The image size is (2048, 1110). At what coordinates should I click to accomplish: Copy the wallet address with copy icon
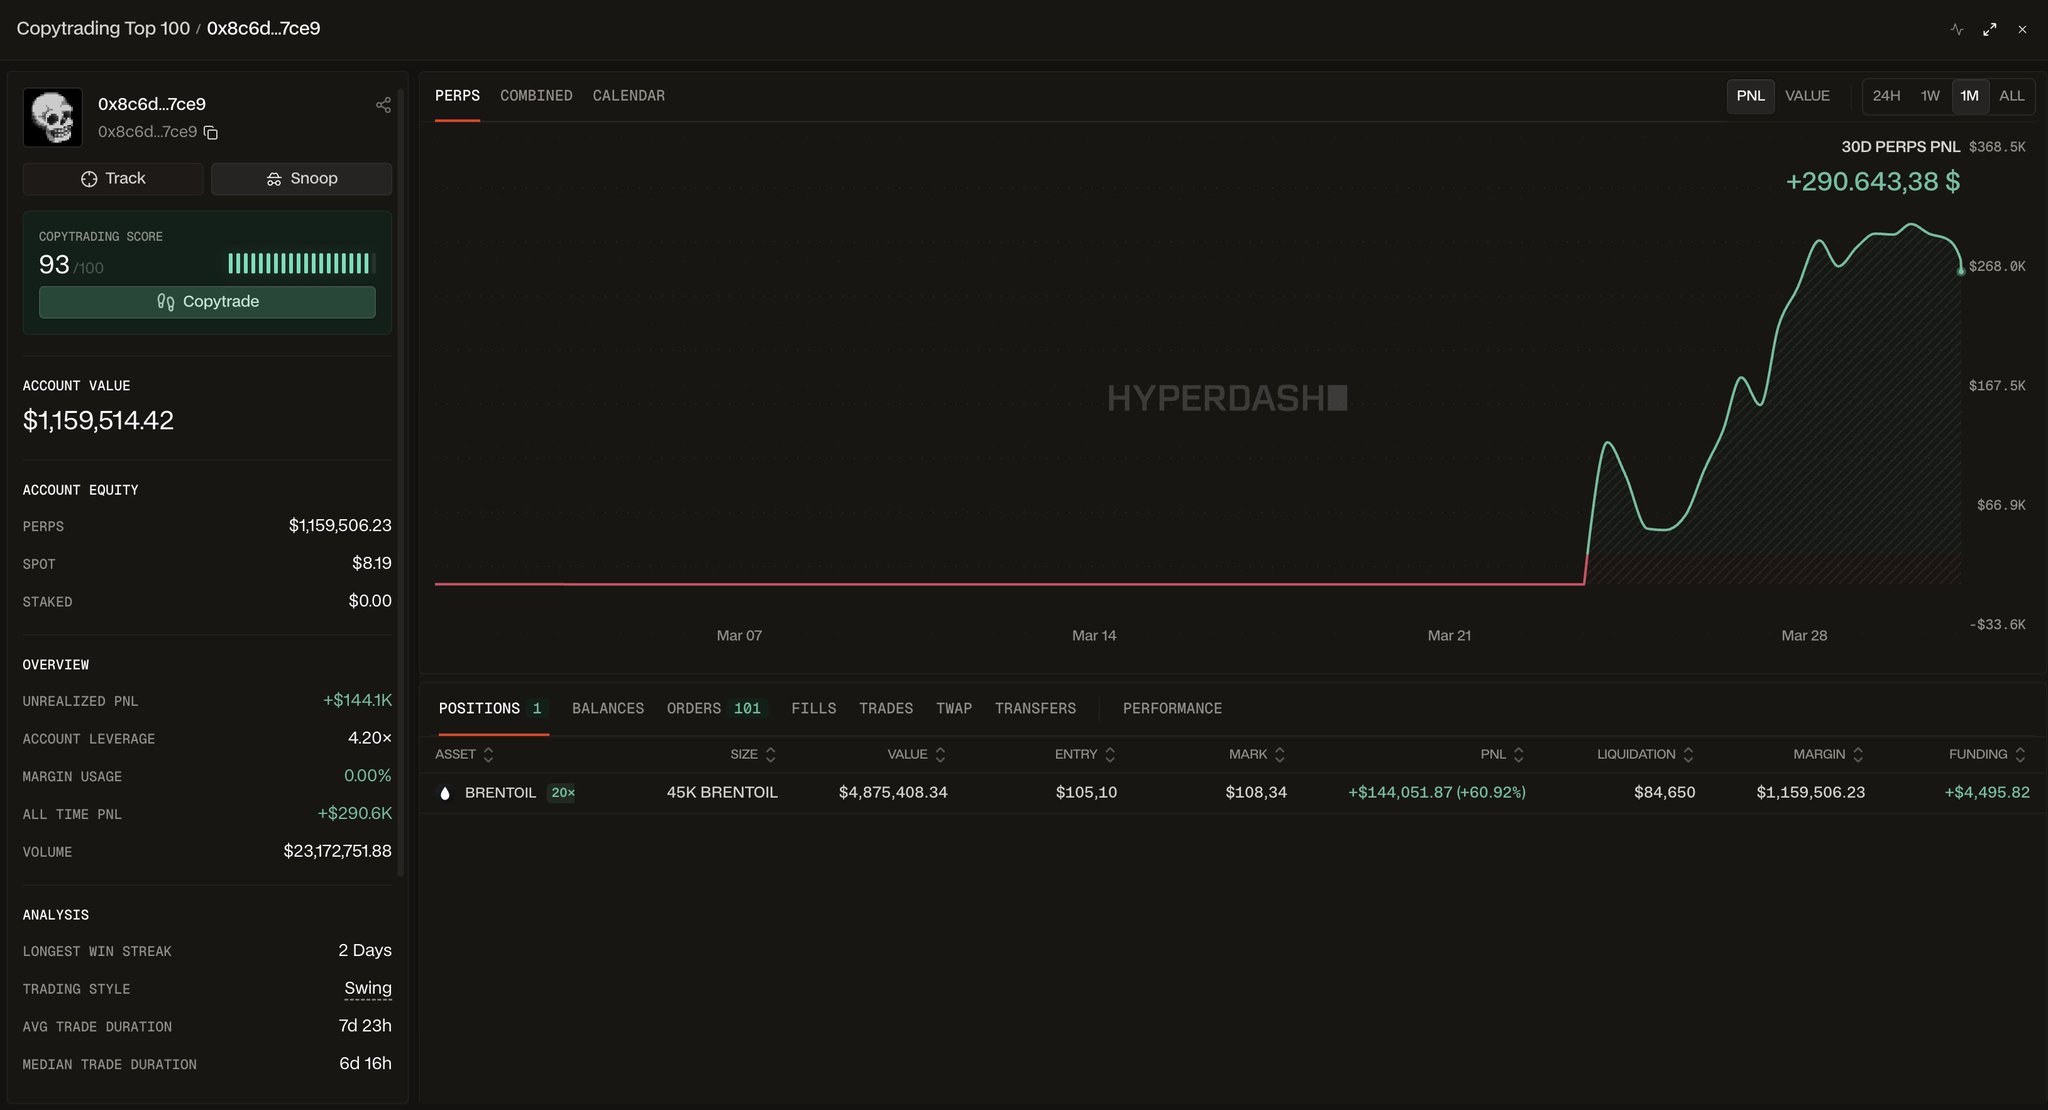[211, 132]
